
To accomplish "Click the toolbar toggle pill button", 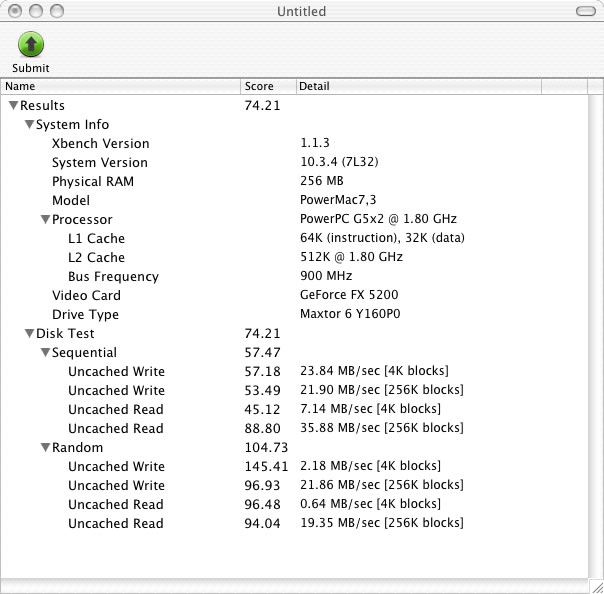I will [x=586, y=11].
